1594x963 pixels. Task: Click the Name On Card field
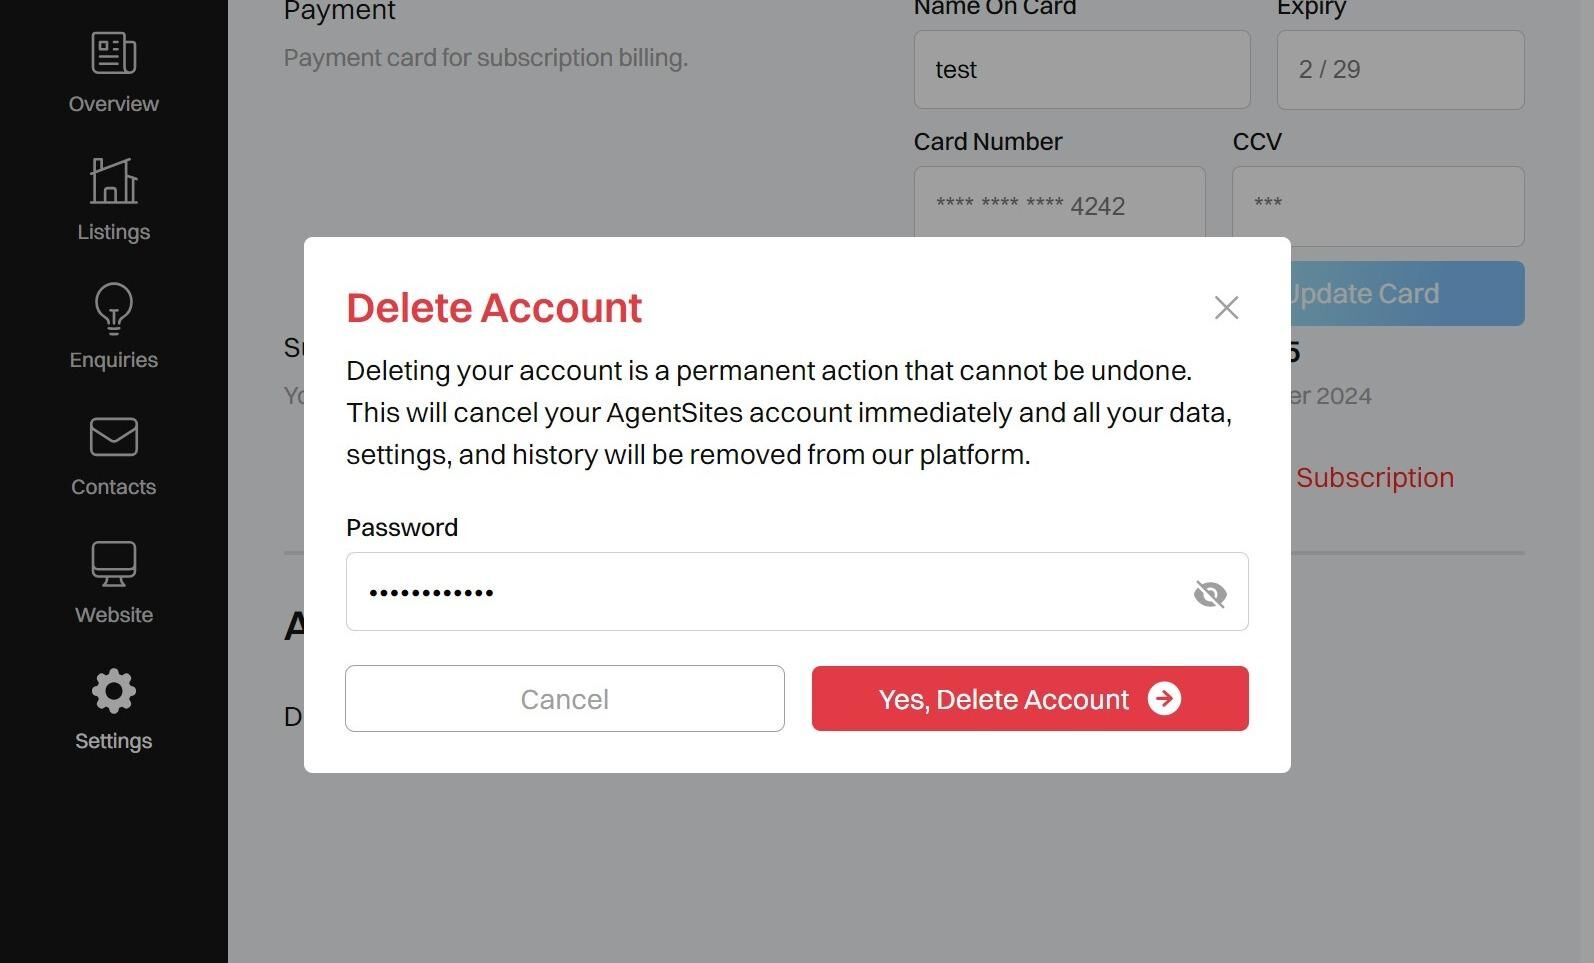1082,69
